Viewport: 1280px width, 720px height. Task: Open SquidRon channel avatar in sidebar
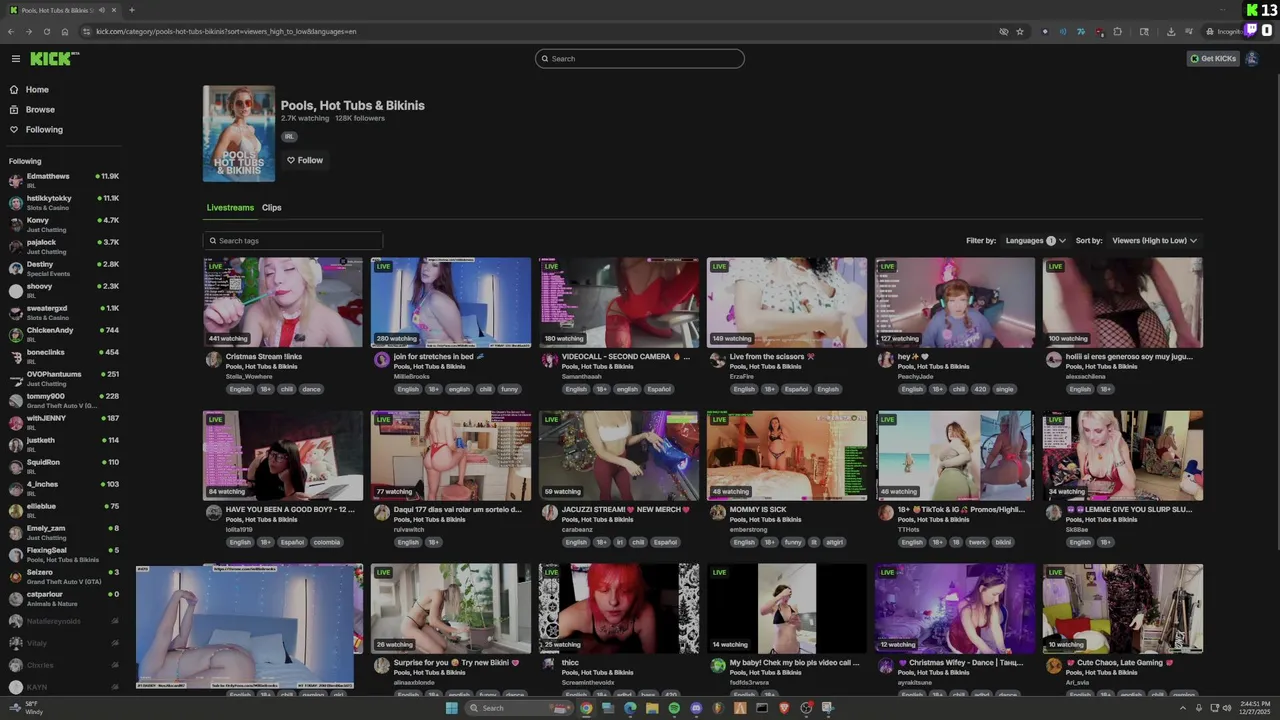click(15, 466)
